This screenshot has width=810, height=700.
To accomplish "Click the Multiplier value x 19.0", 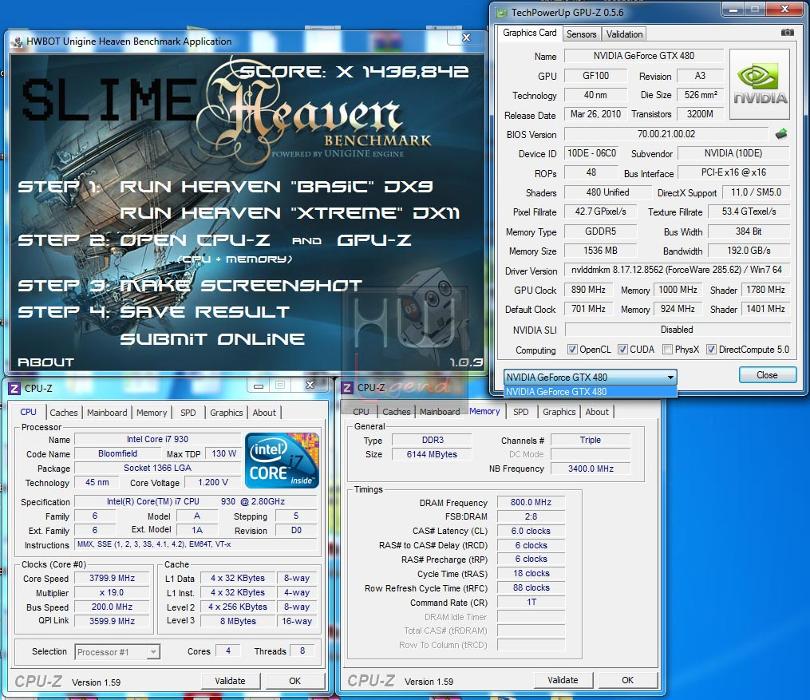I will (x=112, y=593).
